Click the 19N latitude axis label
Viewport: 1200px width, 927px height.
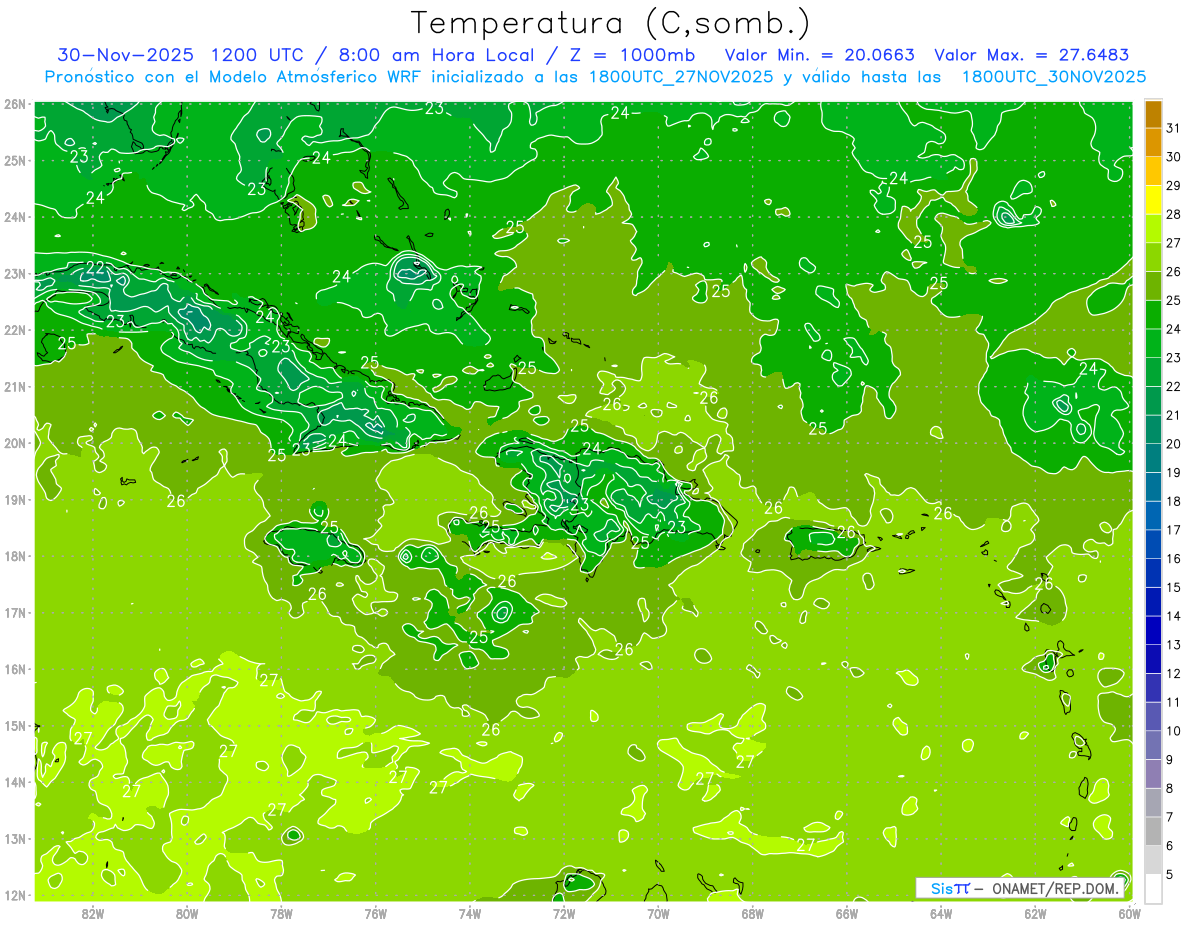15,500
